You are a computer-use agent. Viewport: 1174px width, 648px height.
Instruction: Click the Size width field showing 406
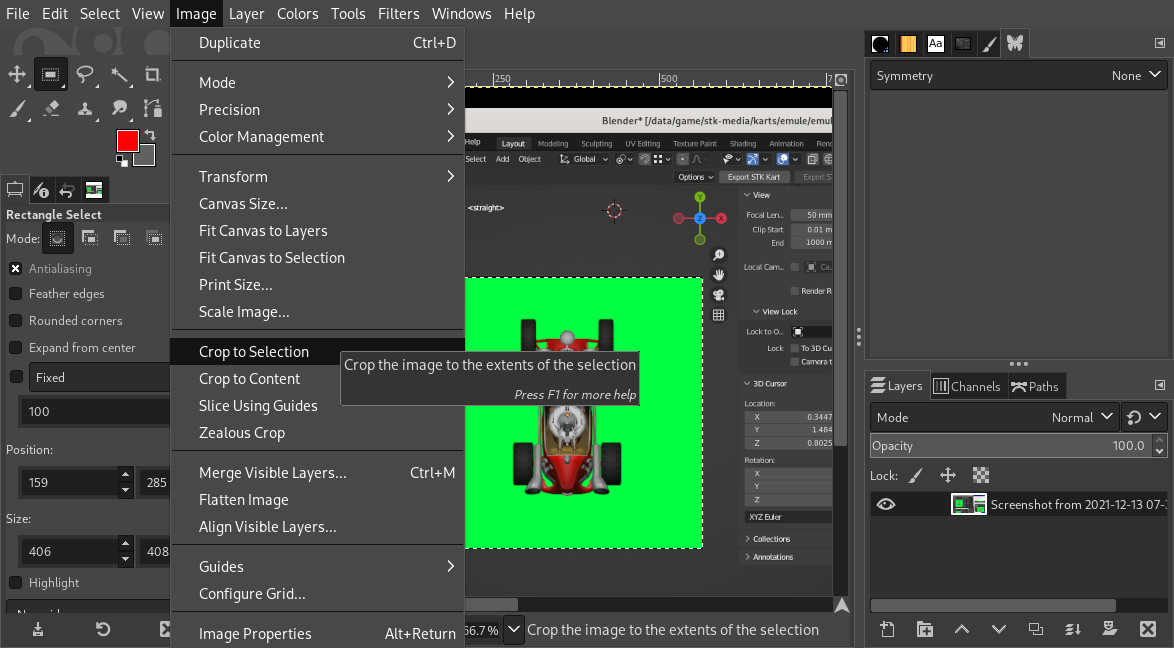(x=69, y=551)
